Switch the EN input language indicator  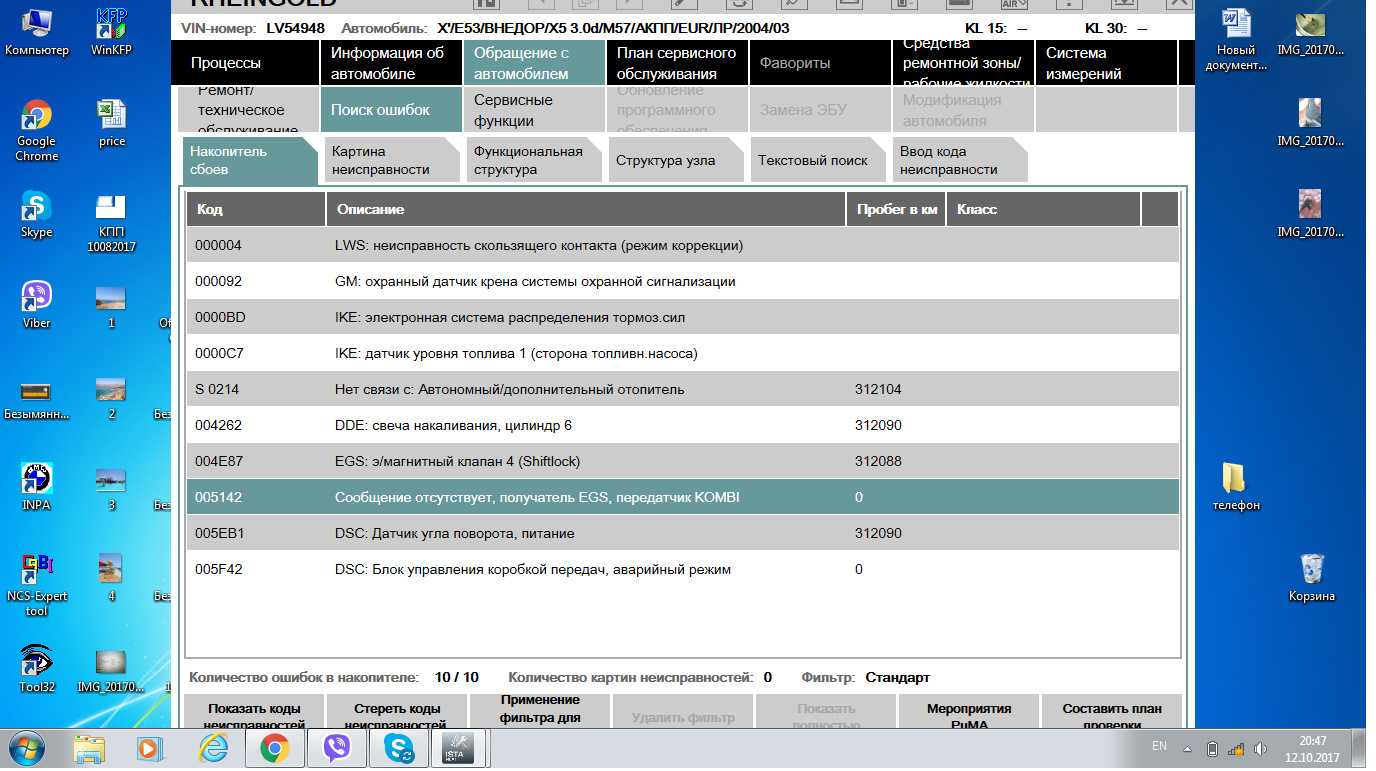click(1160, 747)
